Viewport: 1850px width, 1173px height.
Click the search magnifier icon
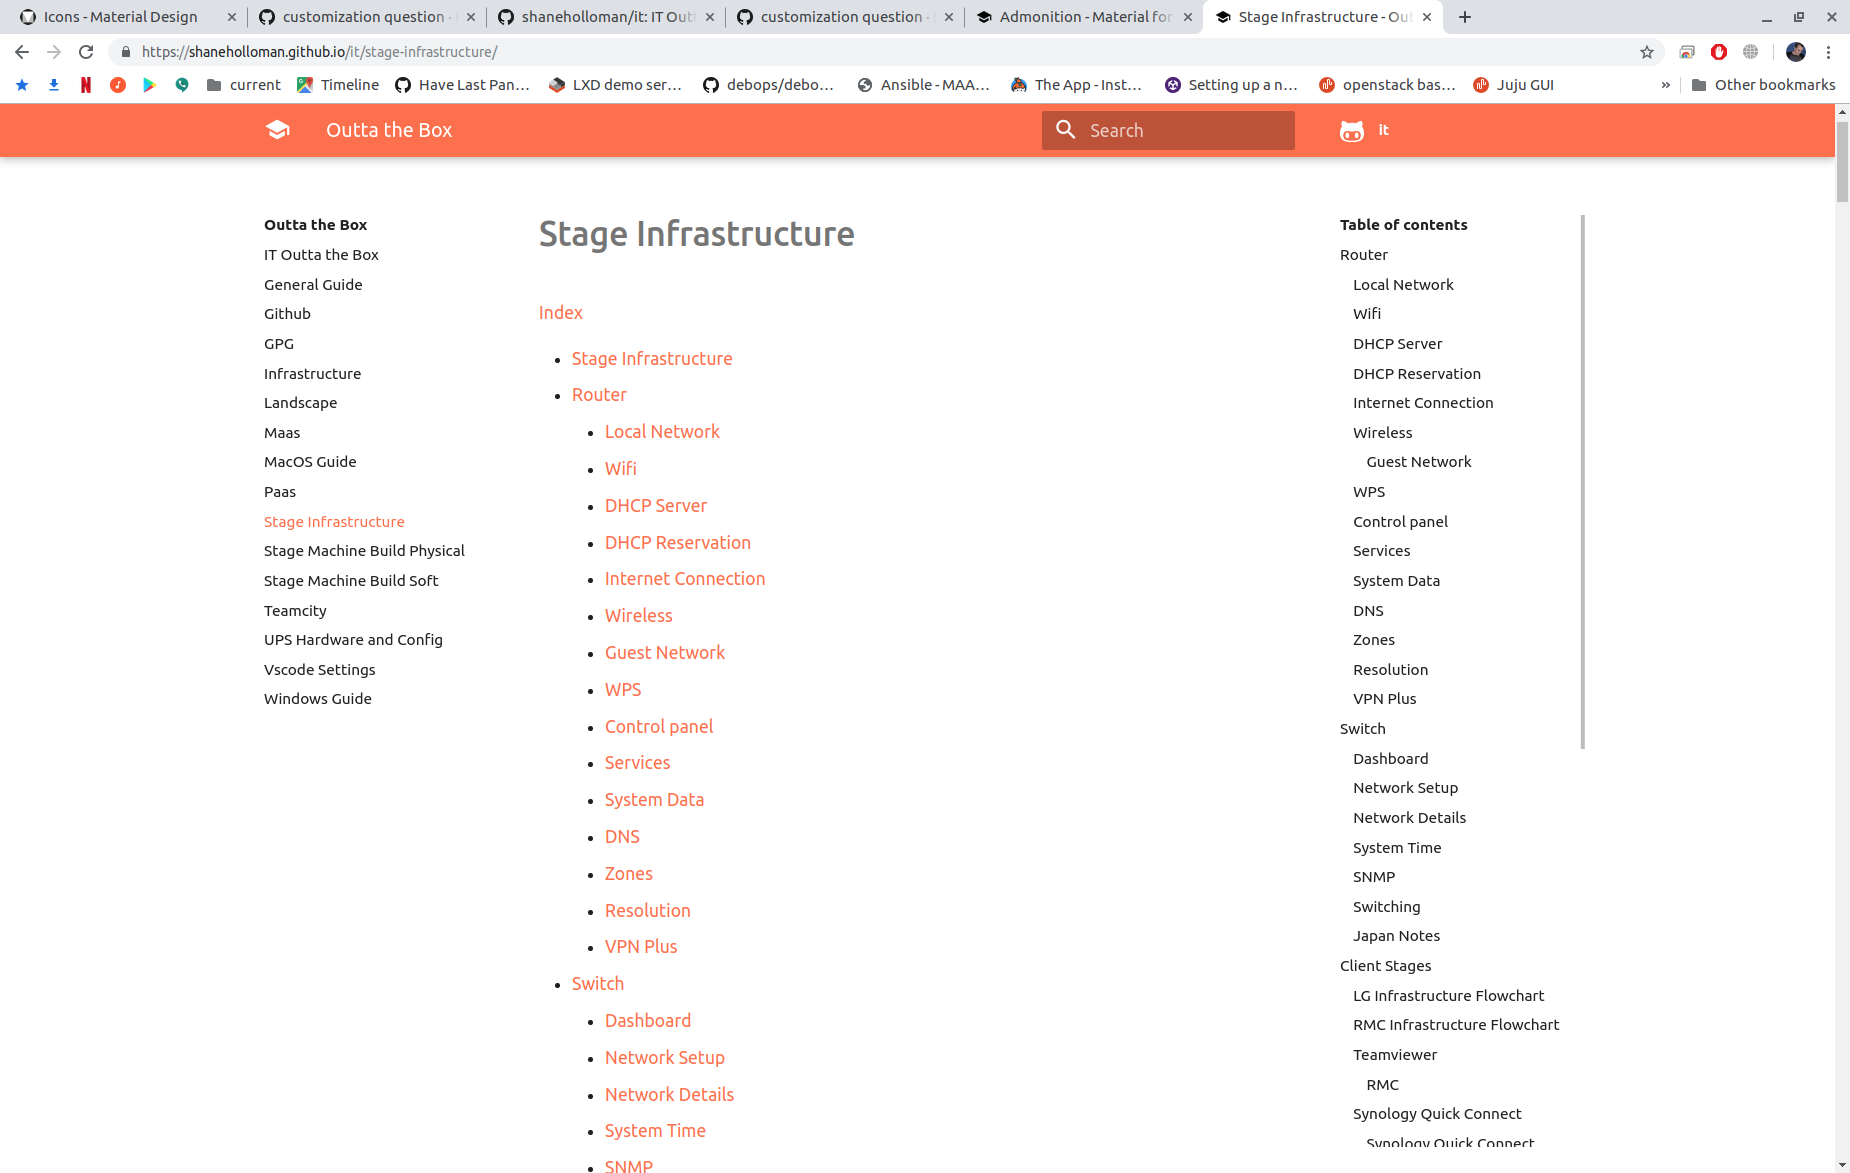click(x=1065, y=130)
